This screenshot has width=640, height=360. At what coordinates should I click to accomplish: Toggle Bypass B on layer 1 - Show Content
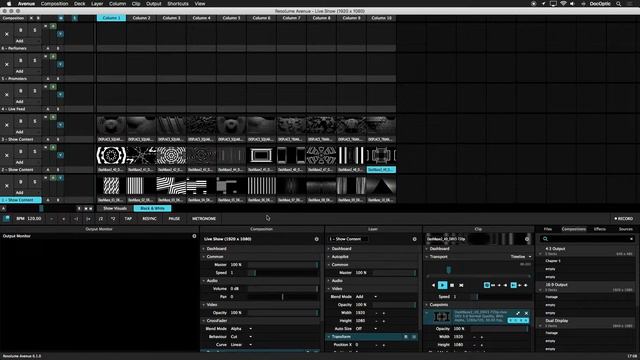[x=21, y=182]
